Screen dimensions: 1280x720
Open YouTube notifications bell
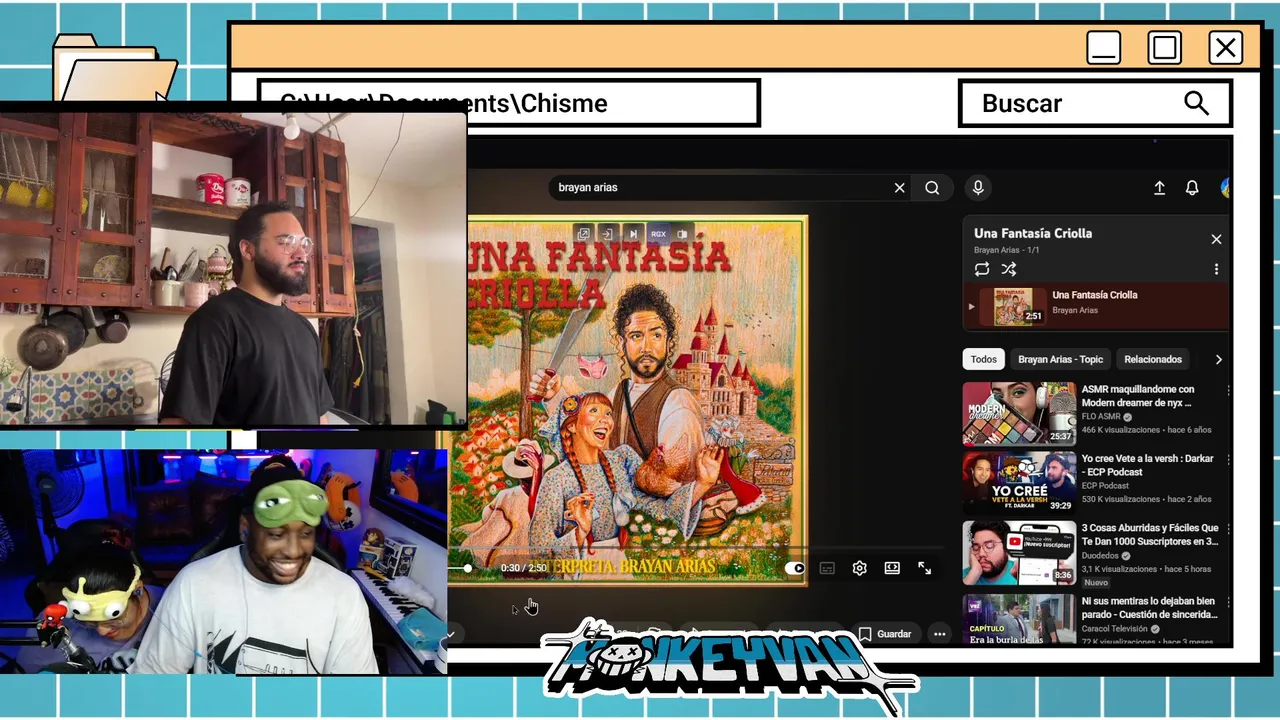click(x=1192, y=188)
